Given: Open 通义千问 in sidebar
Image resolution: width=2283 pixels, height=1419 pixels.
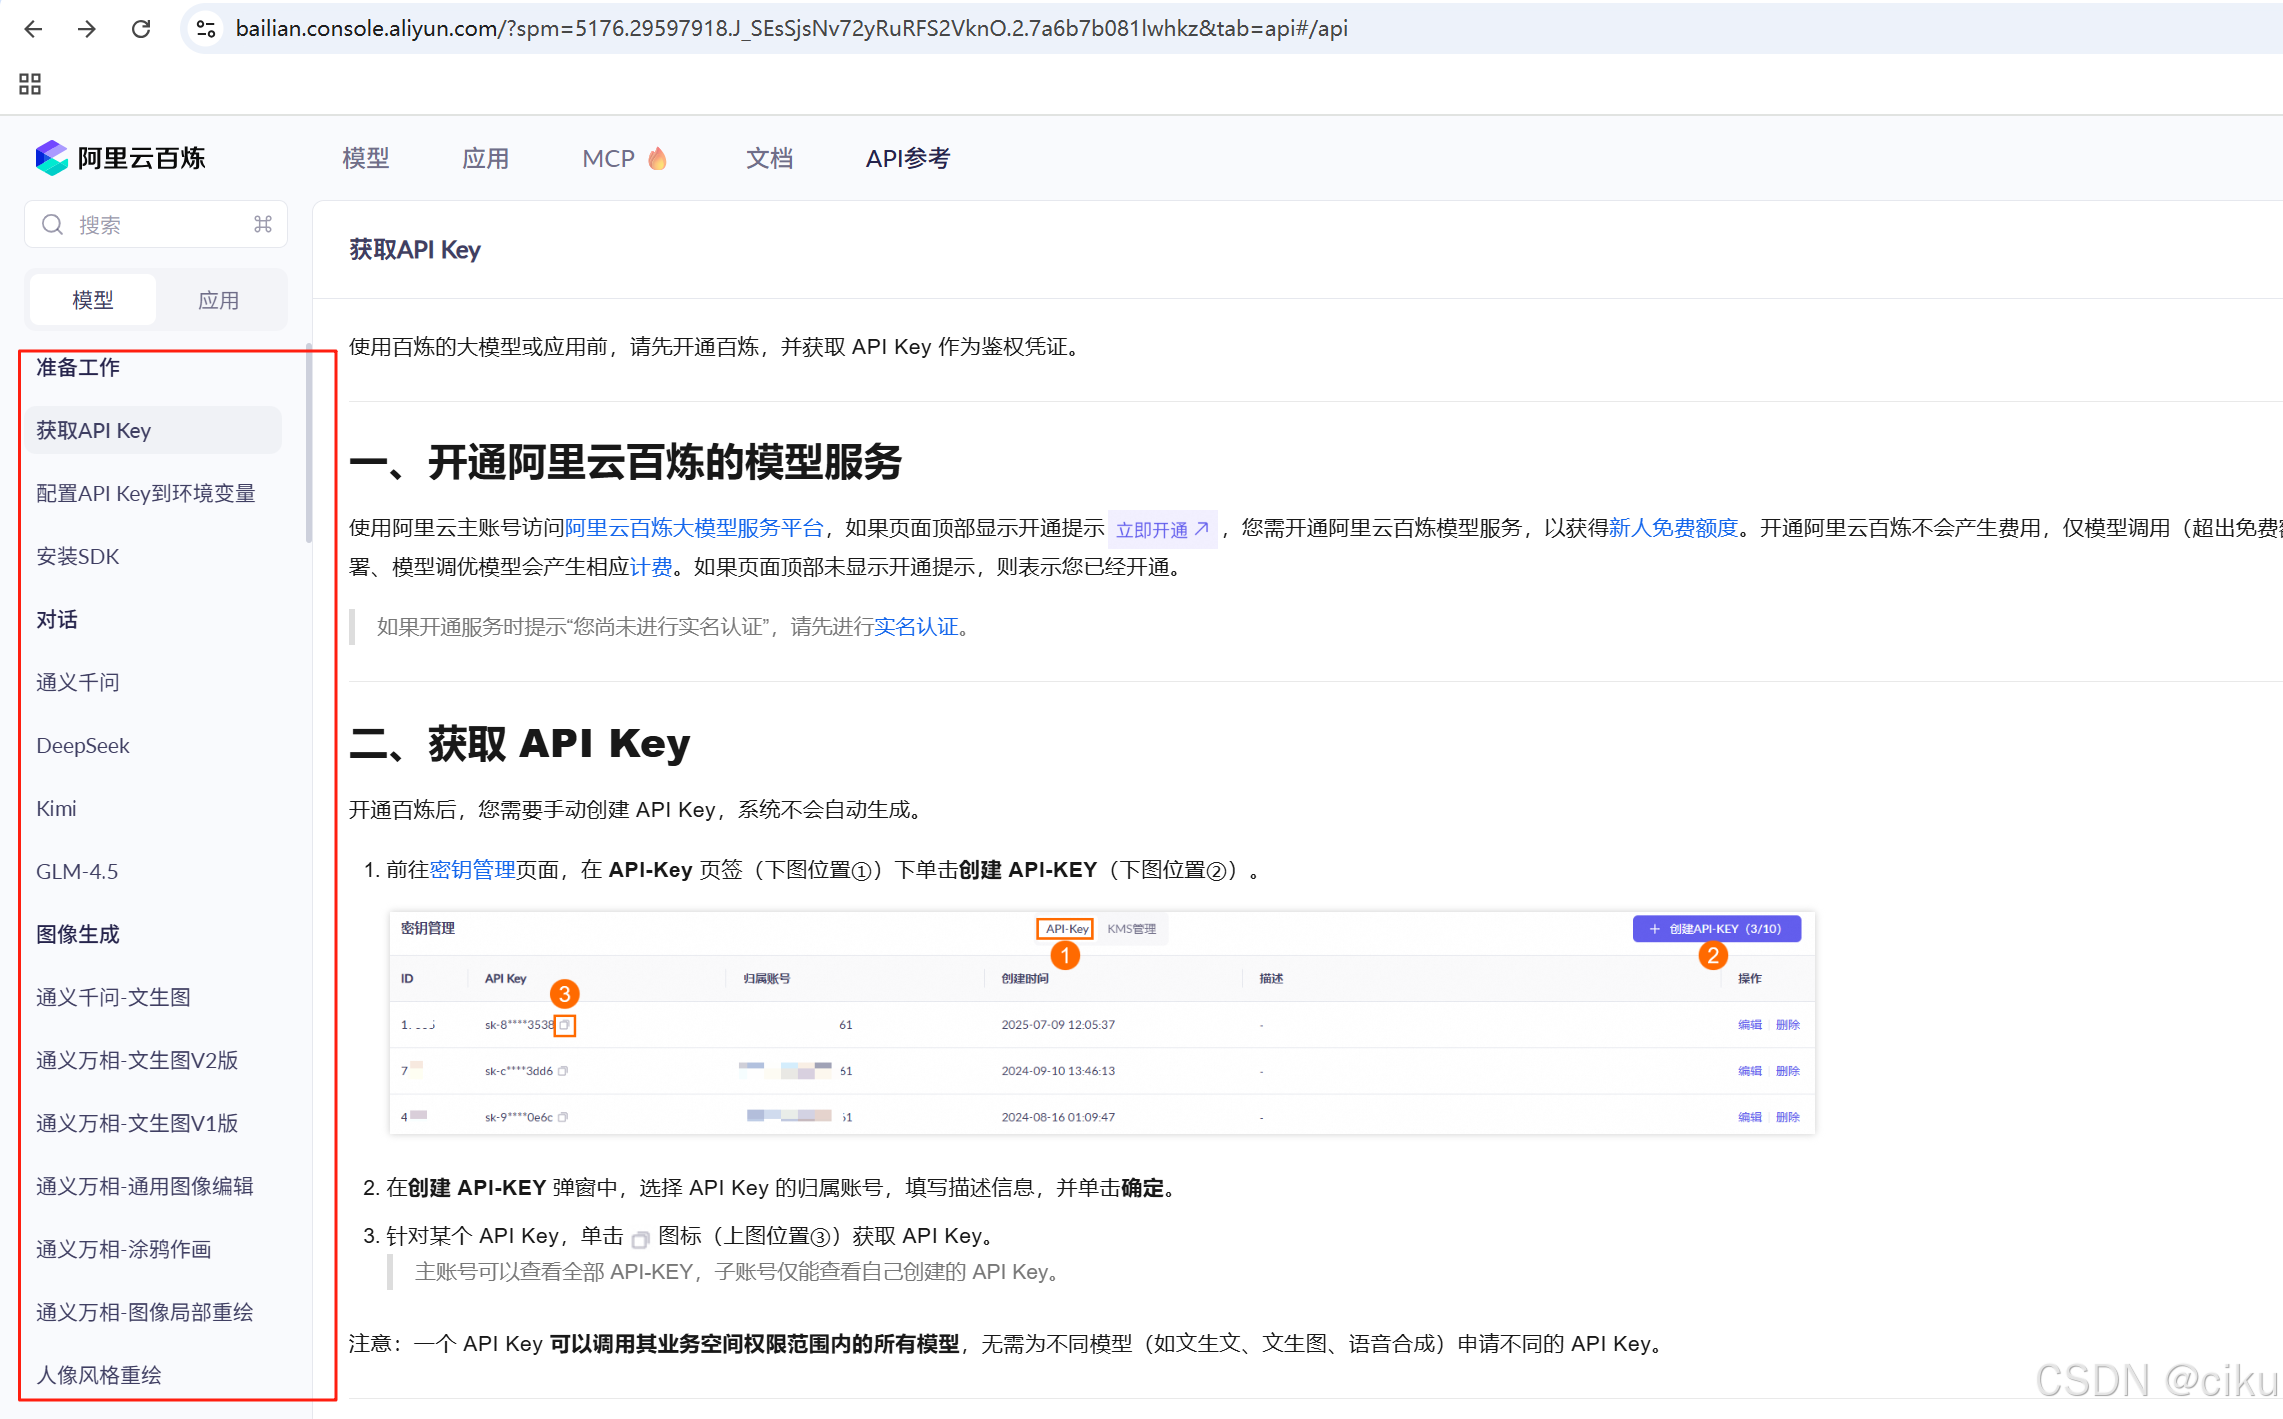Looking at the screenshot, I should click(78, 683).
